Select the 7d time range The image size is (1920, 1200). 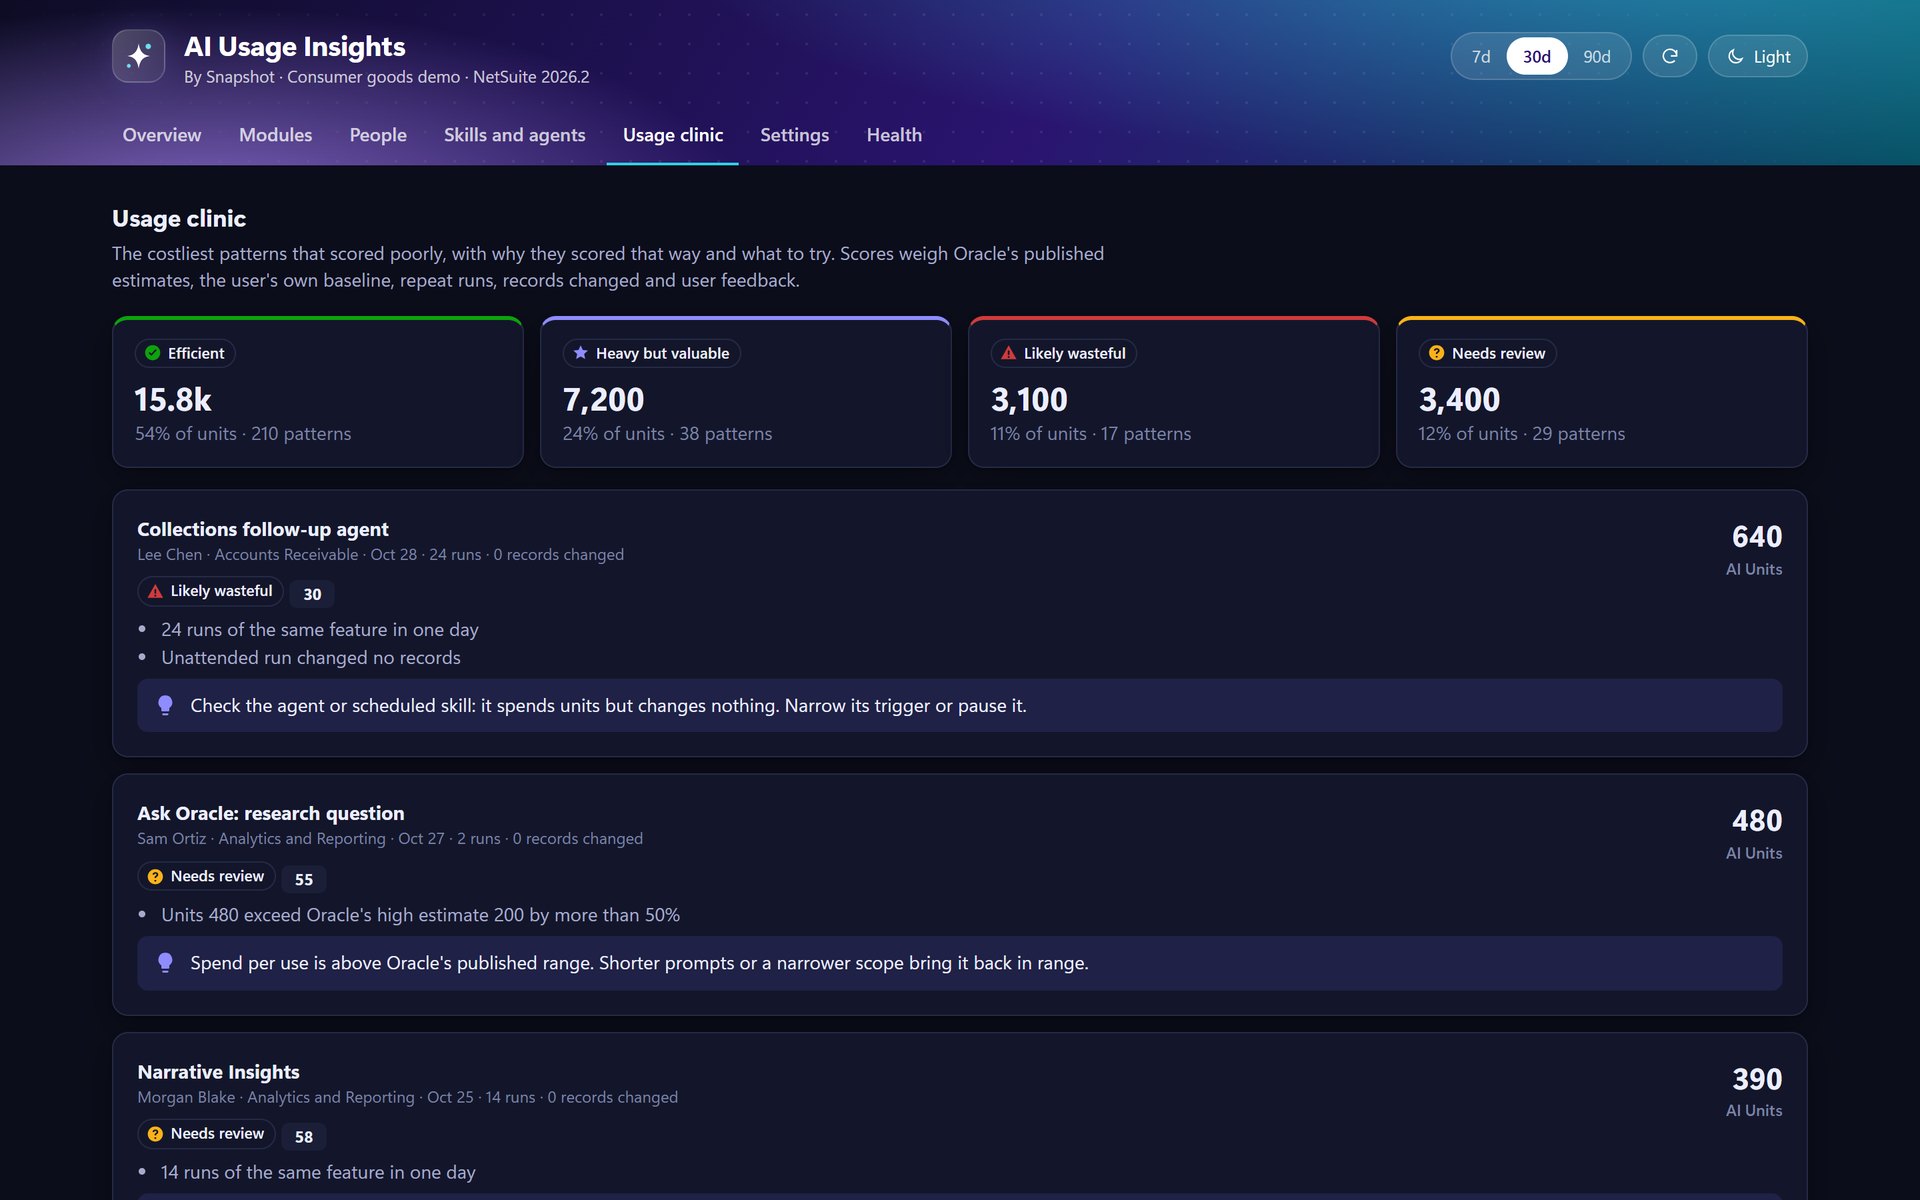[x=1481, y=56]
